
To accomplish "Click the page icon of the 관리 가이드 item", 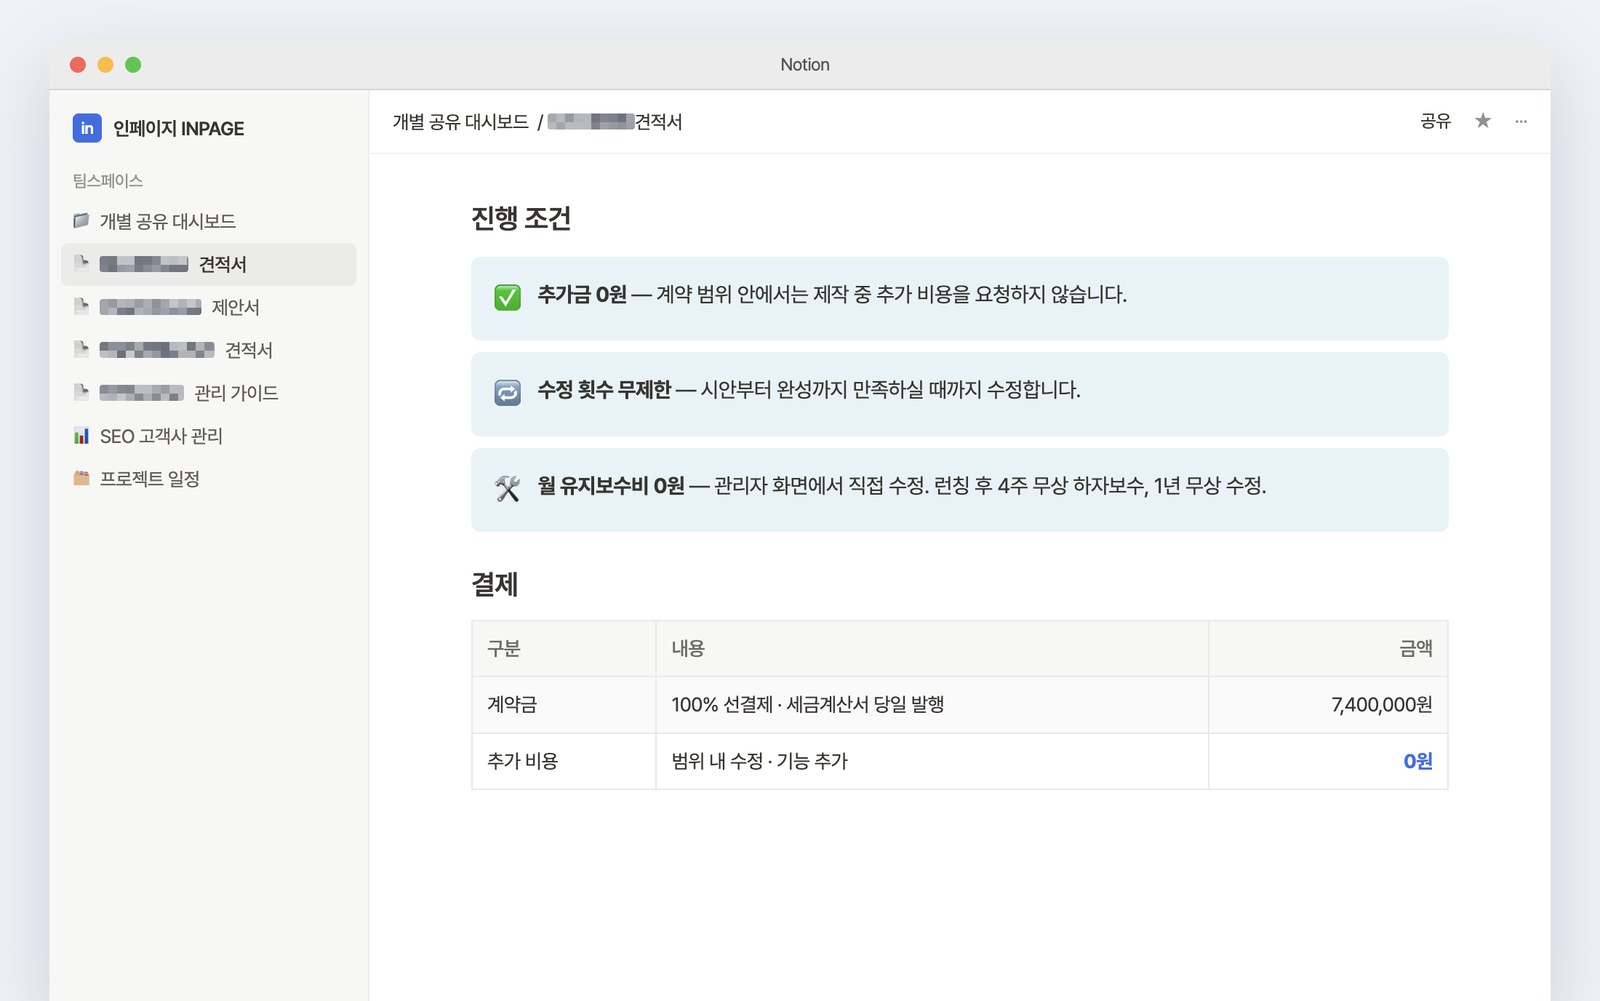I will [x=82, y=392].
